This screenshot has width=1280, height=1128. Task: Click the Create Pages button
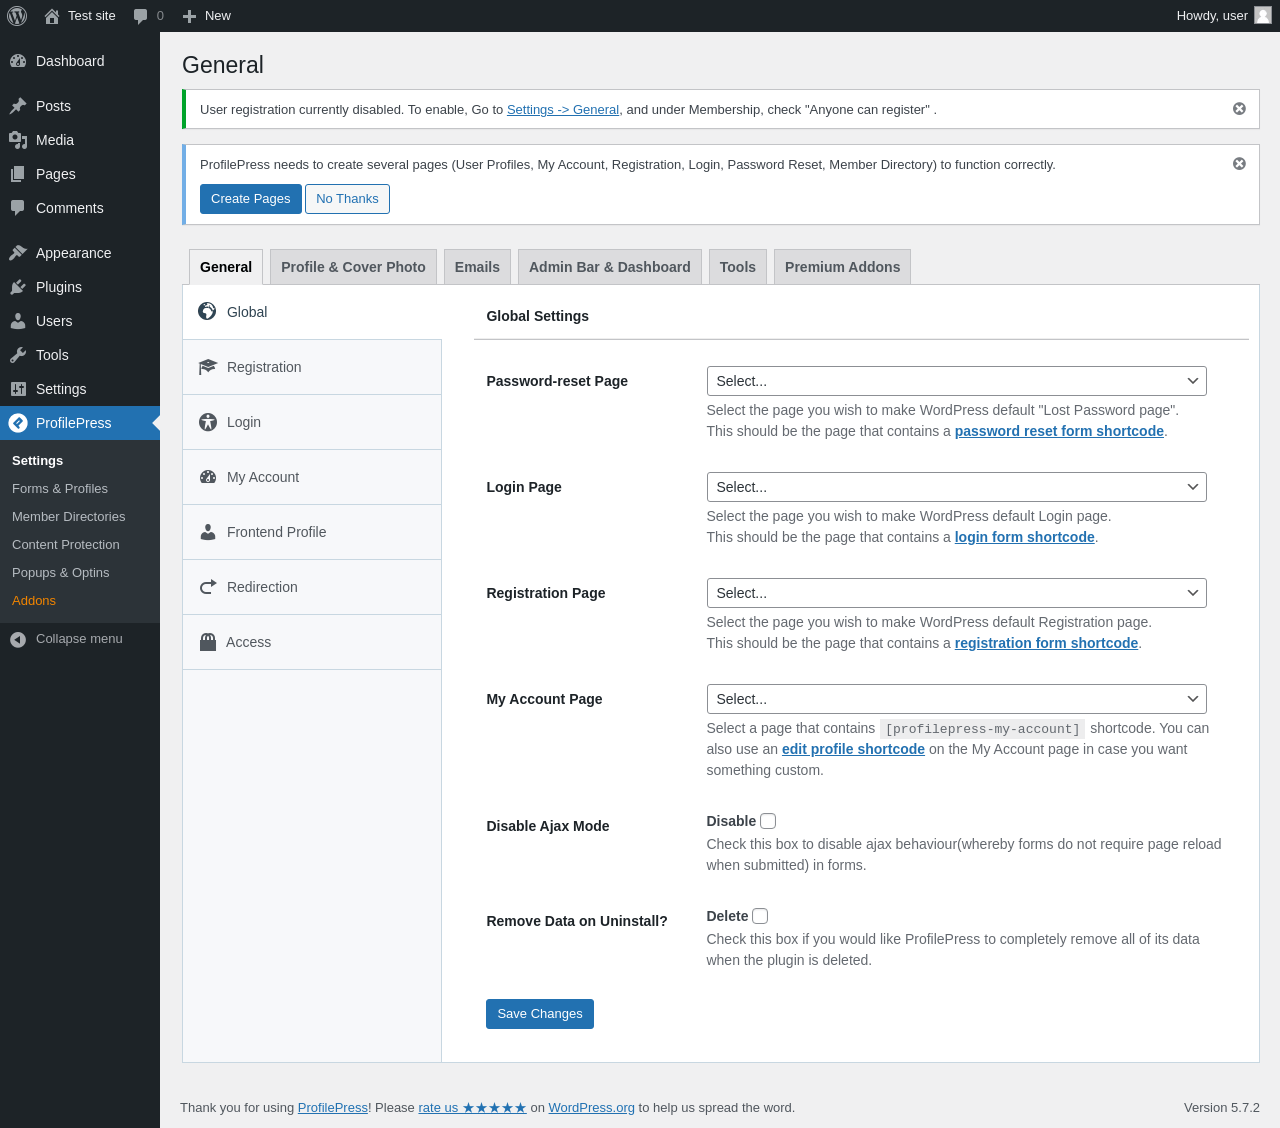click(251, 199)
